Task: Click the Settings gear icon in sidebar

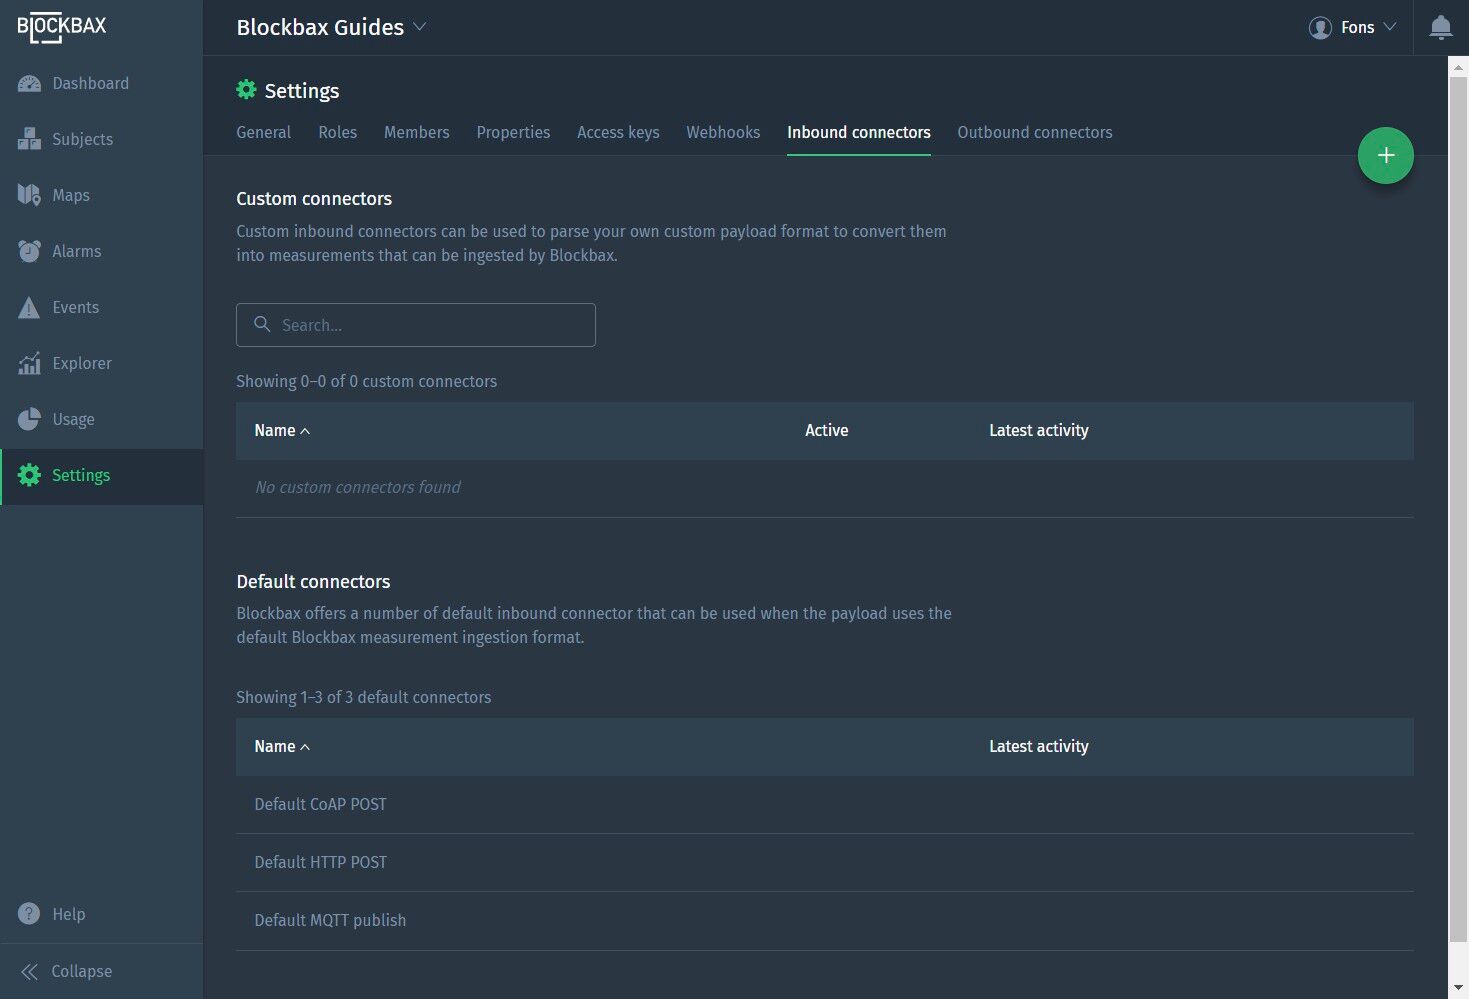Action: click(30, 475)
